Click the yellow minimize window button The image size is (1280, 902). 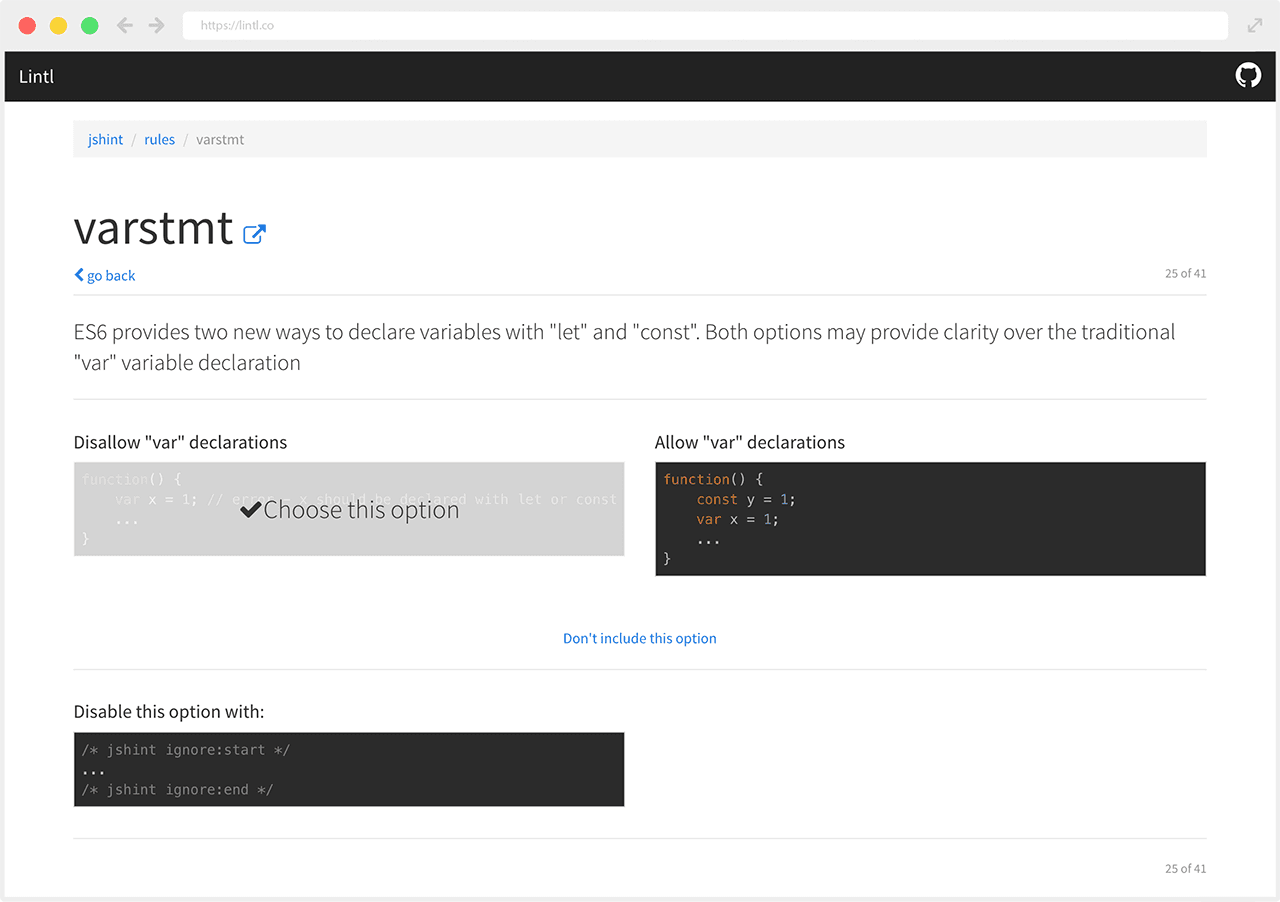click(58, 26)
